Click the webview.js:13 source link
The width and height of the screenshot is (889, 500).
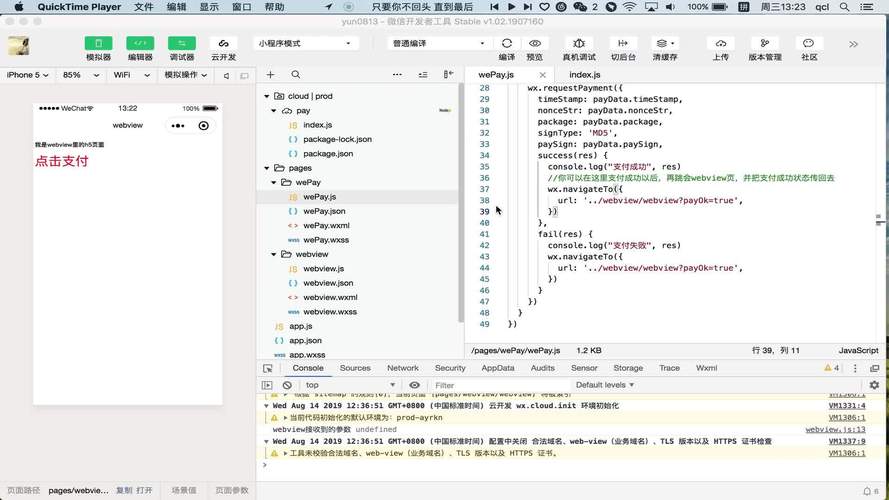point(835,430)
